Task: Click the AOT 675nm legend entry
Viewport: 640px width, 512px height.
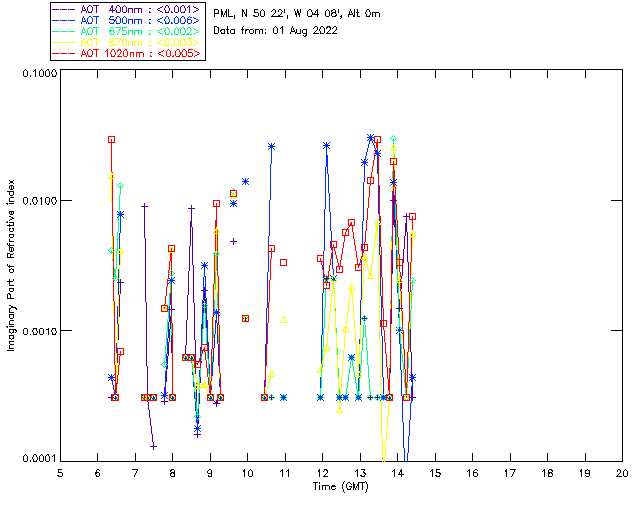Action: coord(127,31)
